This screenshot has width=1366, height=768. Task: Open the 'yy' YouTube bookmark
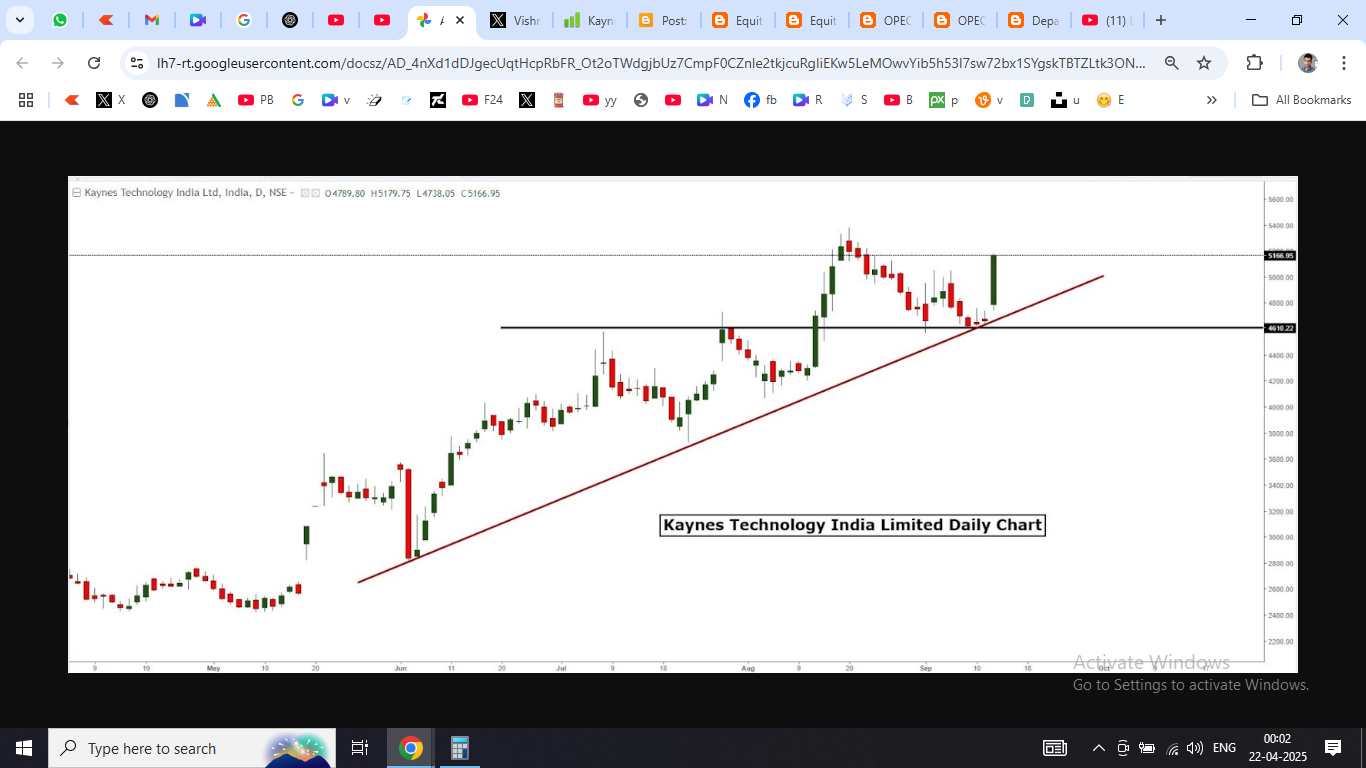click(x=600, y=100)
